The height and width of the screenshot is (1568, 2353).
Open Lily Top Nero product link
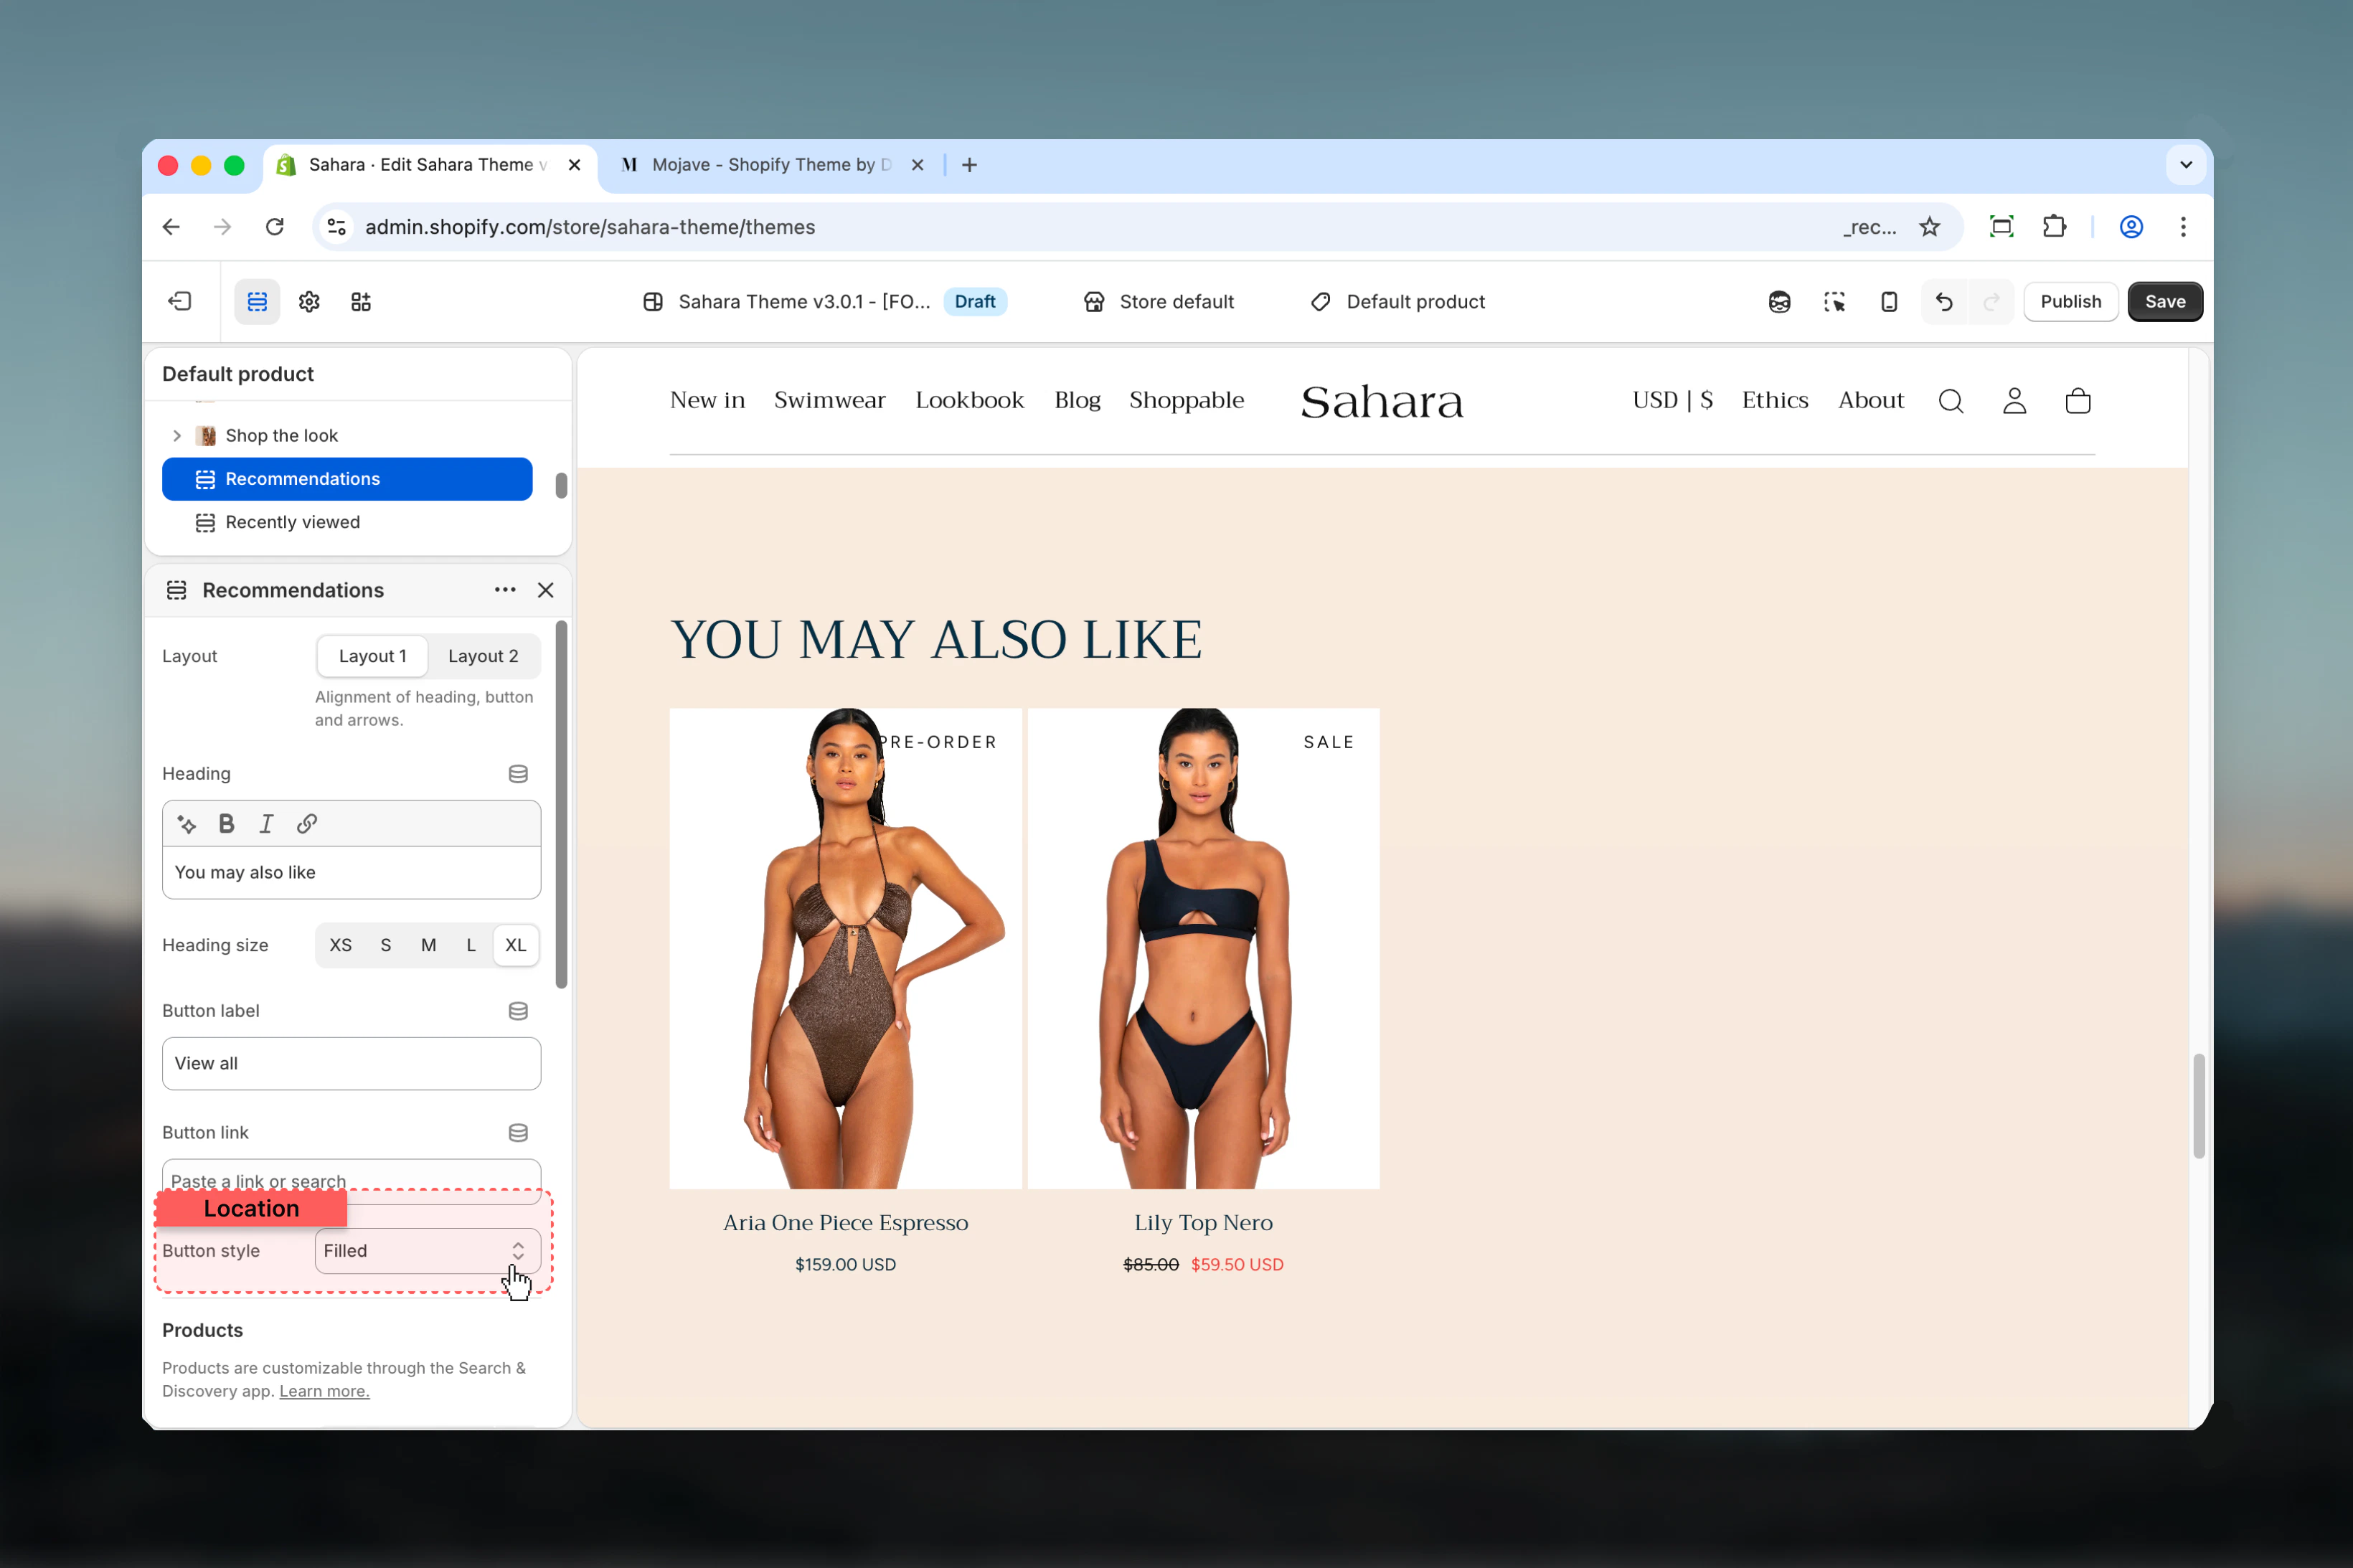click(1204, 1223)
